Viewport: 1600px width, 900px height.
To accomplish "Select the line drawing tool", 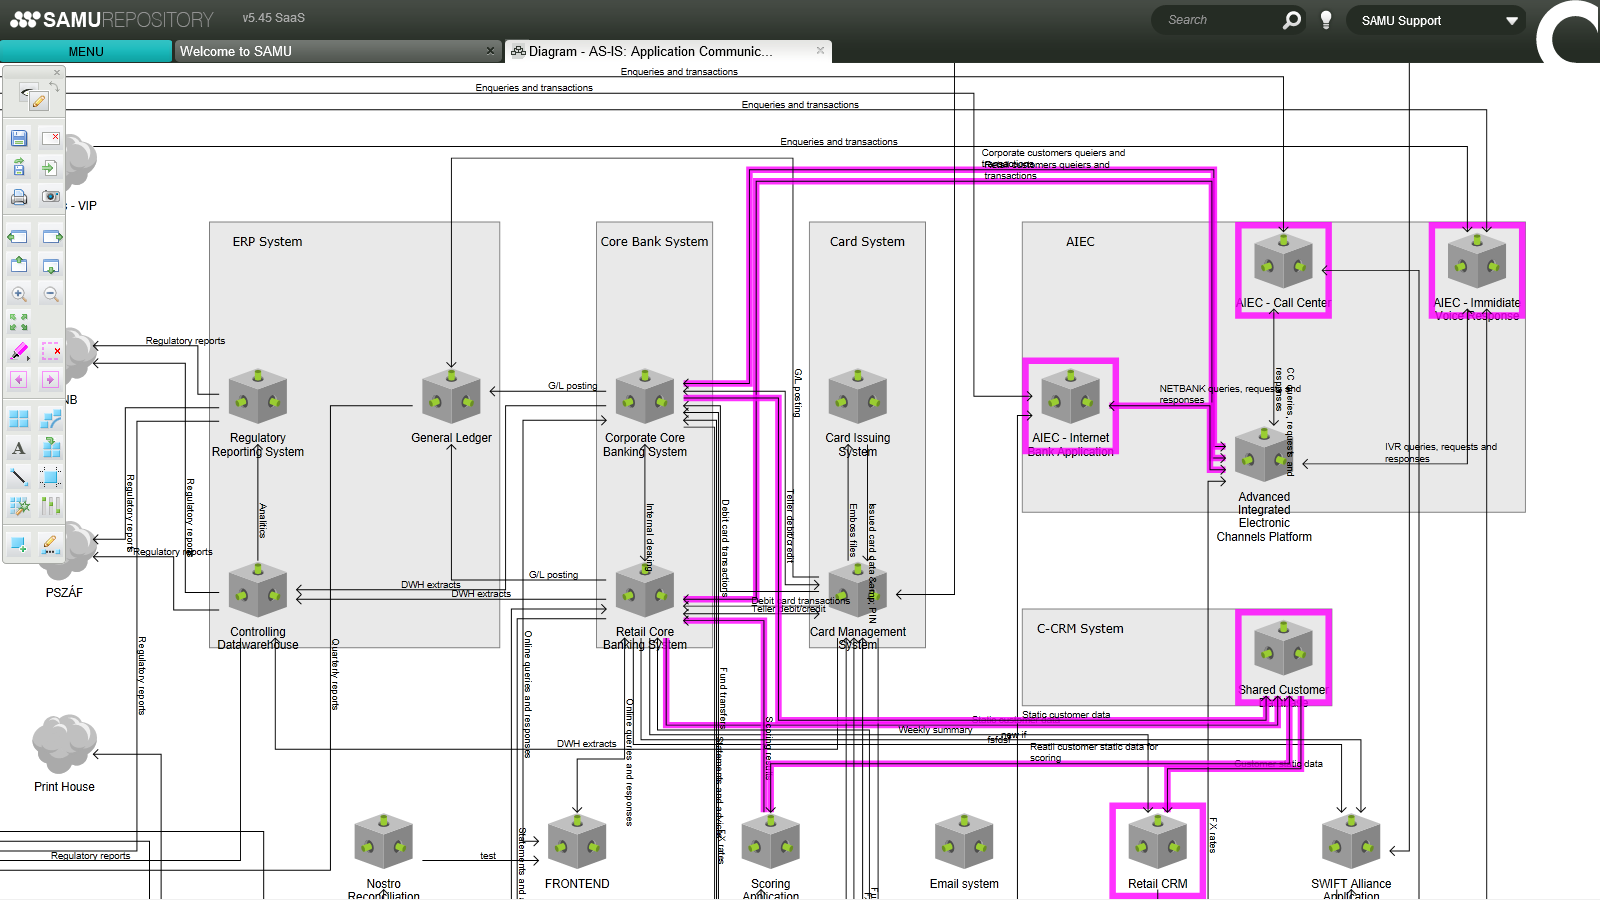I will coord(19,477).
